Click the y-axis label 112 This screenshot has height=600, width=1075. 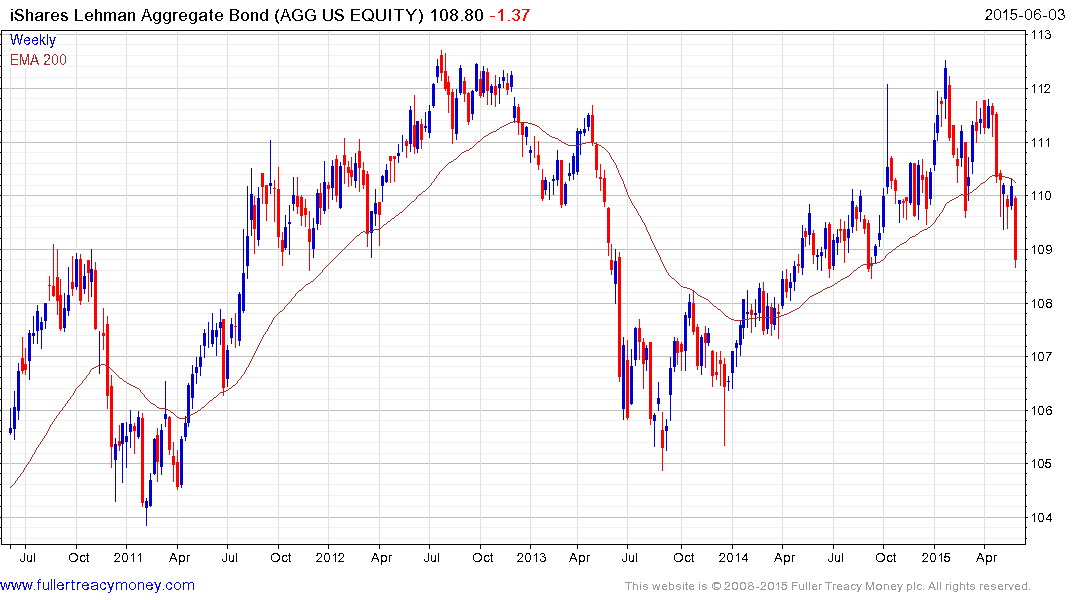(1041, 88)
